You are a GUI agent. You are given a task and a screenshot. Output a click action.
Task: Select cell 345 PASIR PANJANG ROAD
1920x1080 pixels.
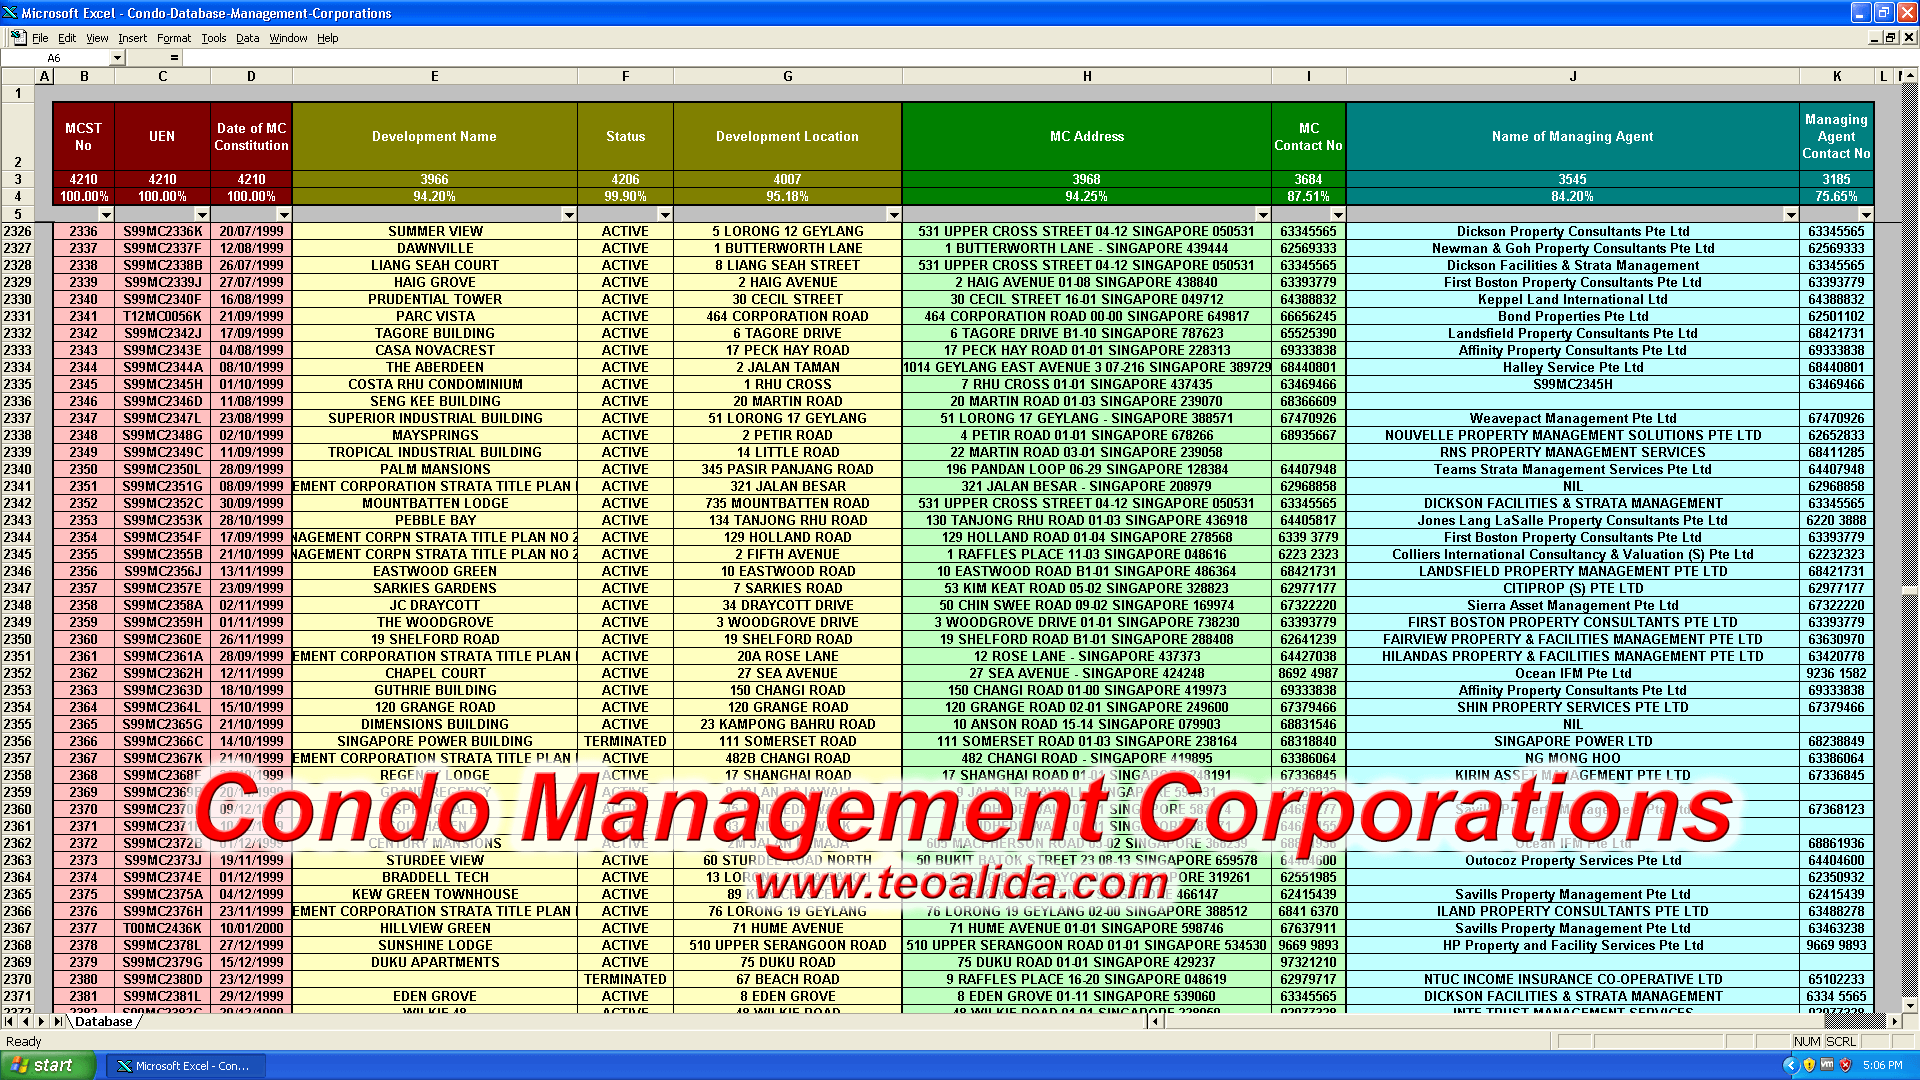click(788, 469)
